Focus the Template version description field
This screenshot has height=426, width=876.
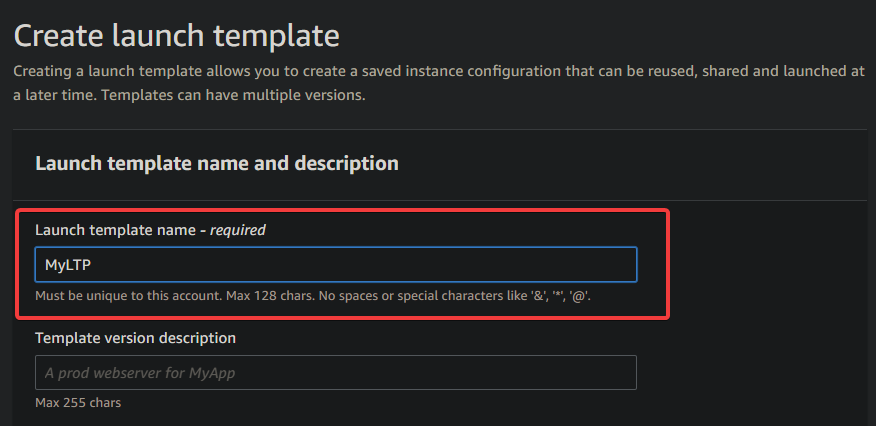tap(336, 372)
